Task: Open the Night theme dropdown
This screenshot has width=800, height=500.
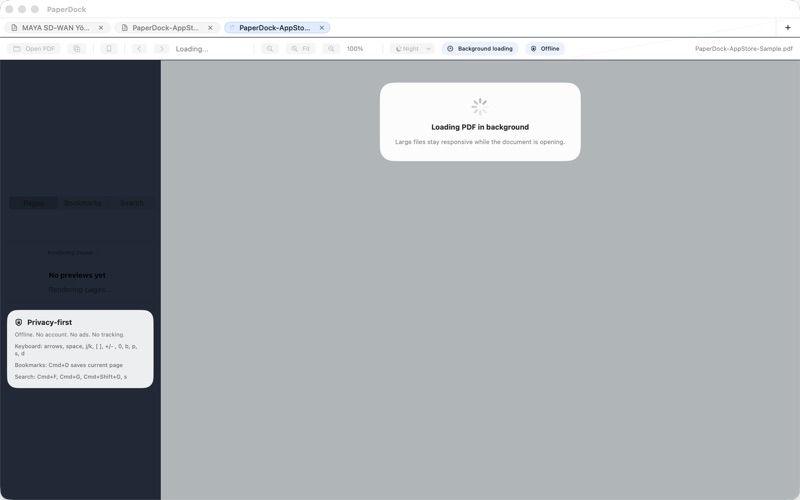Action: pos(412,48)
